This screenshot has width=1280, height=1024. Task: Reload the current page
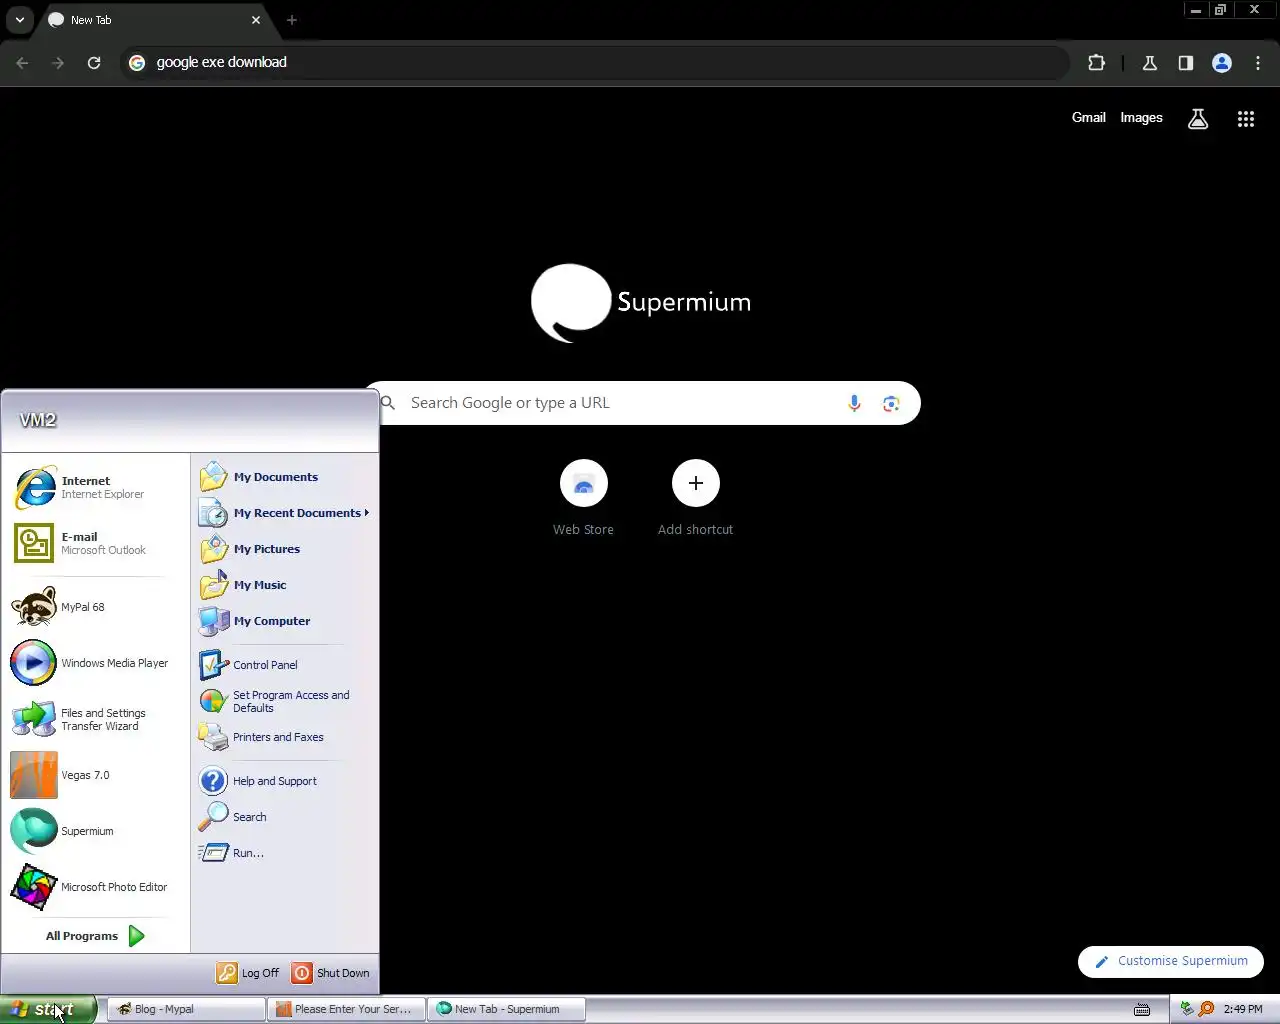click(94, 63)
